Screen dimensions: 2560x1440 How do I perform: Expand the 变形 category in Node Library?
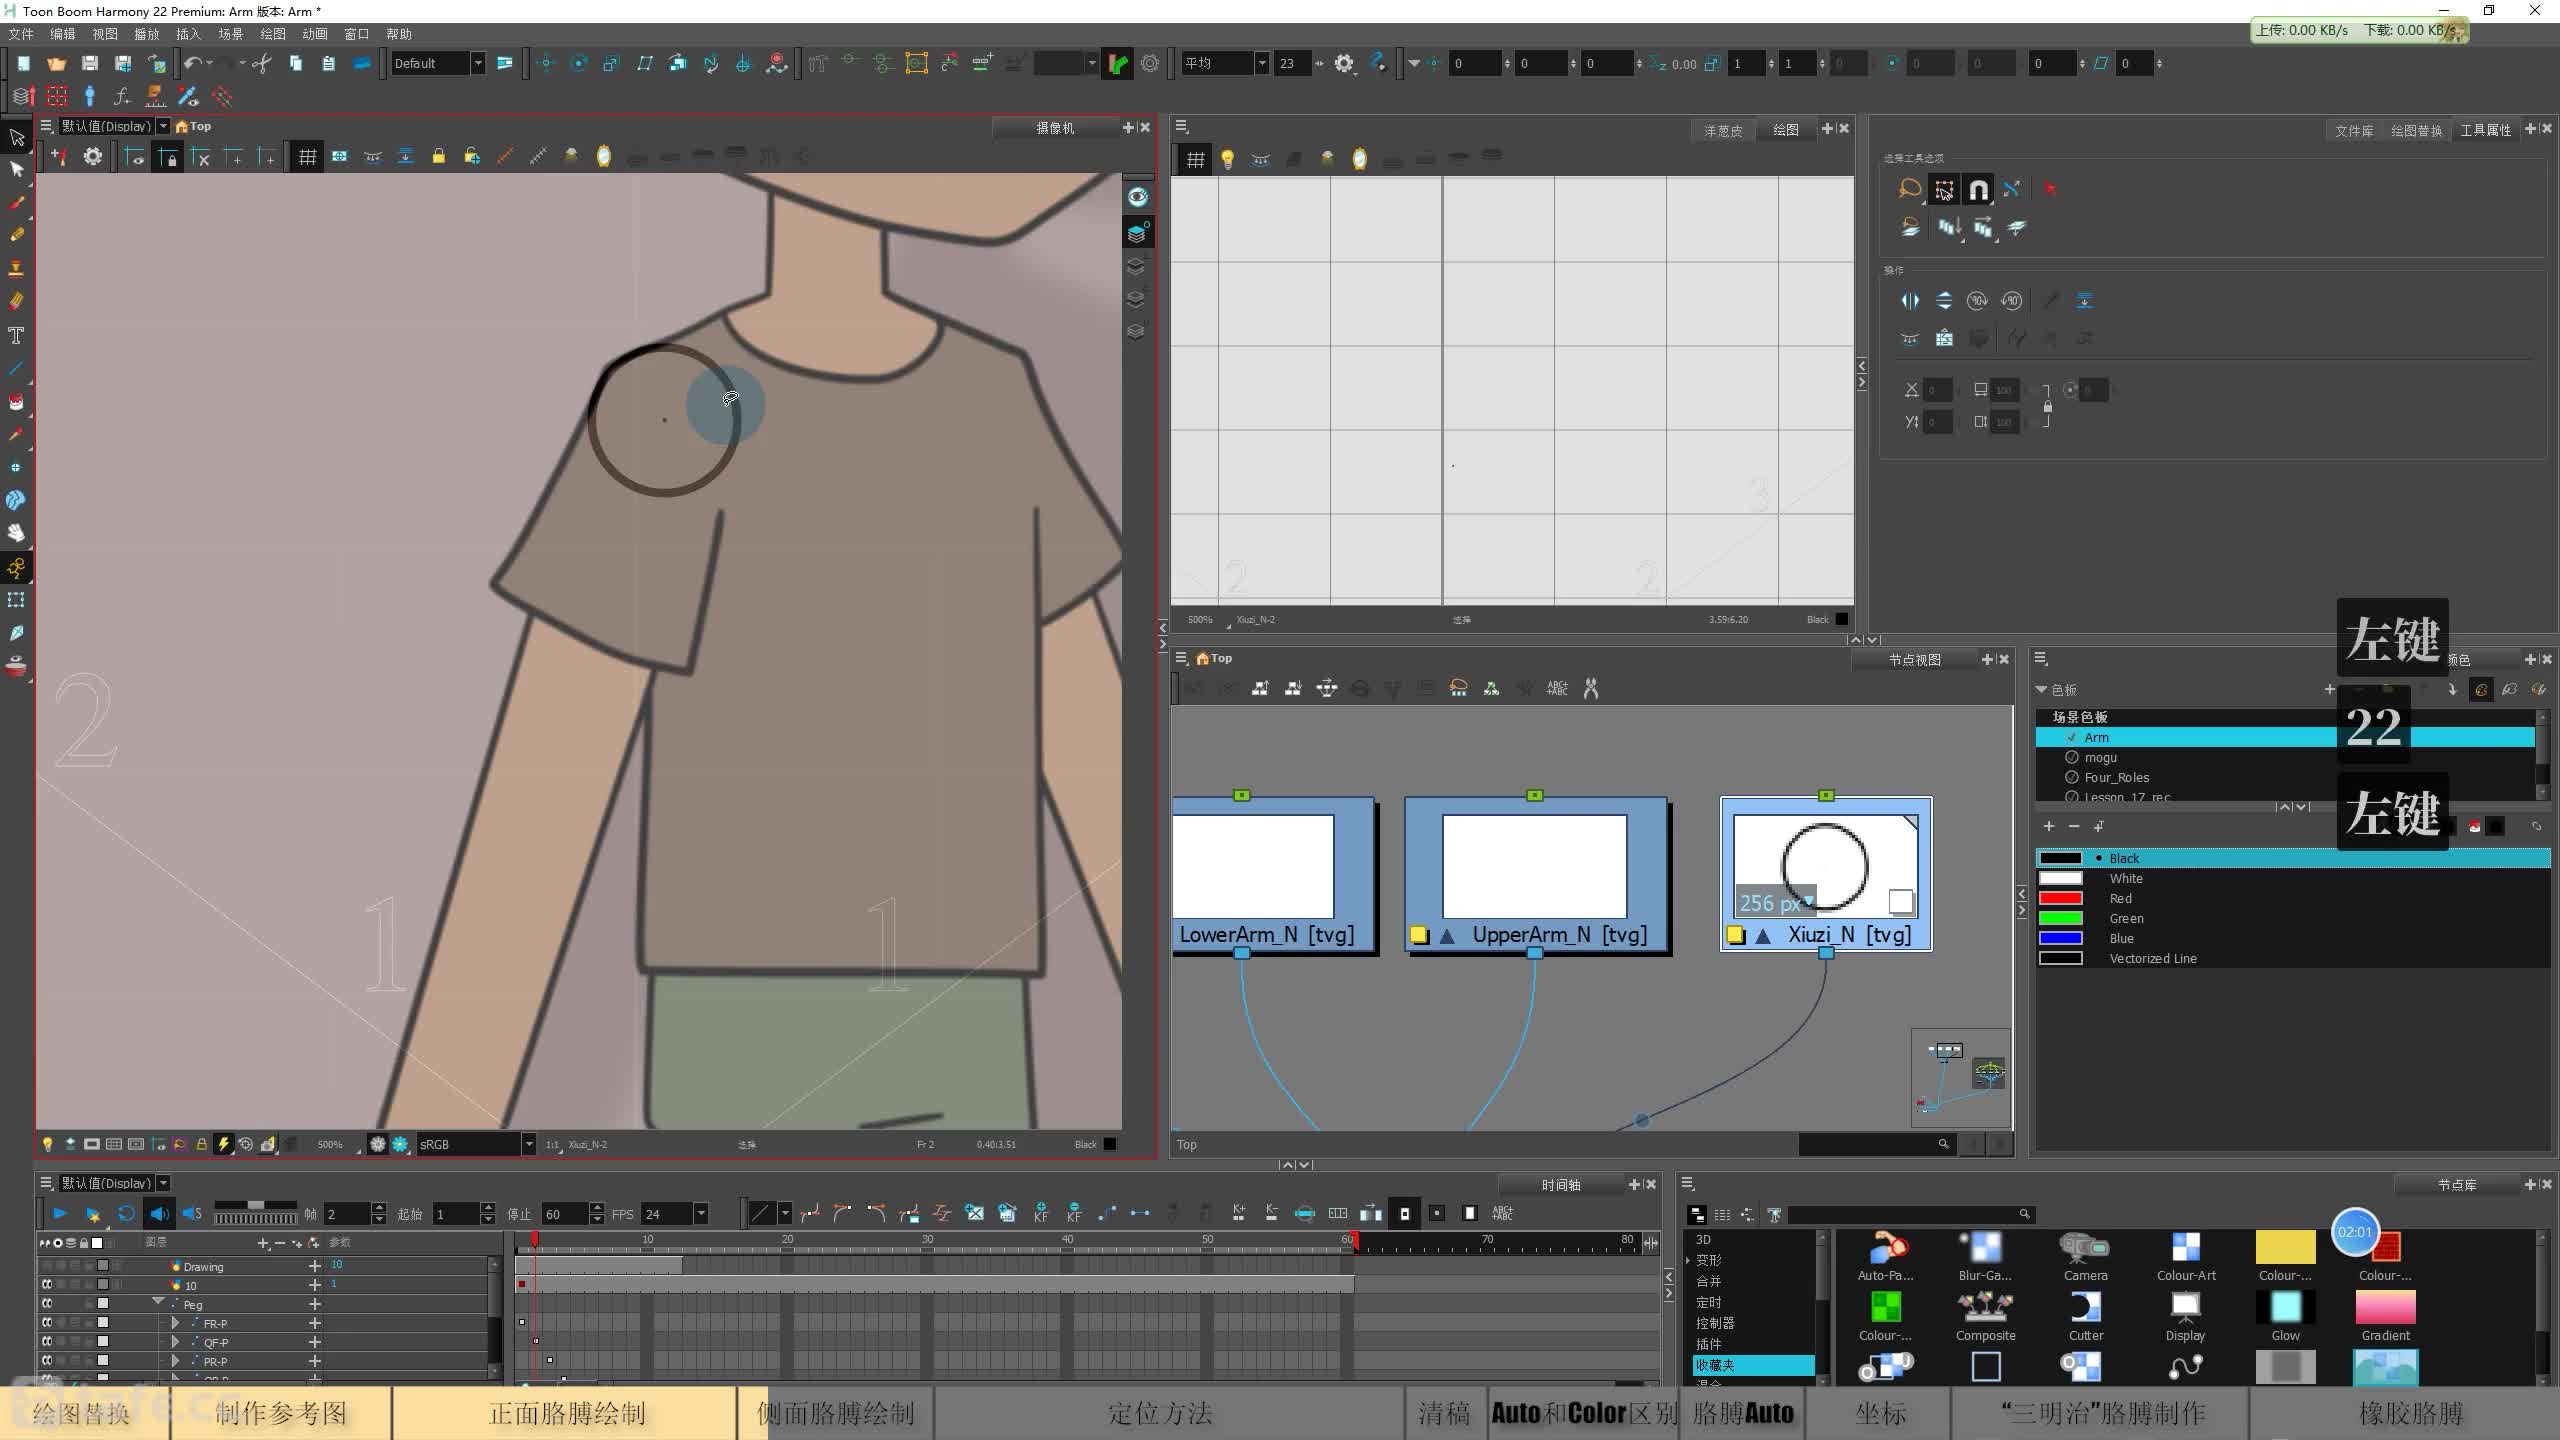(x=1690, y=1260)
